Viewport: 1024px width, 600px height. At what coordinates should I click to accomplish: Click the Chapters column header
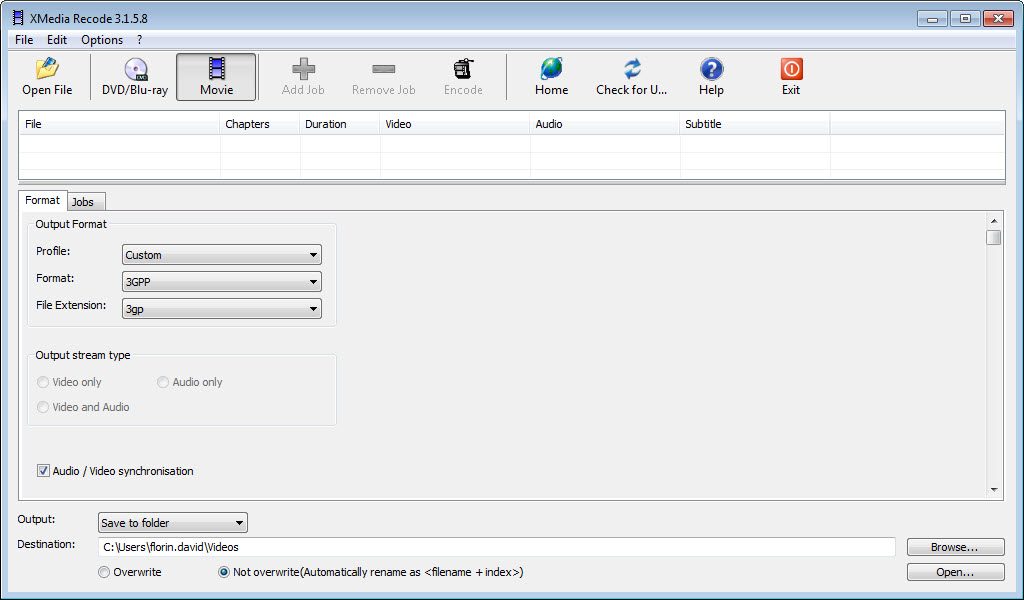[x=260, y=124]
